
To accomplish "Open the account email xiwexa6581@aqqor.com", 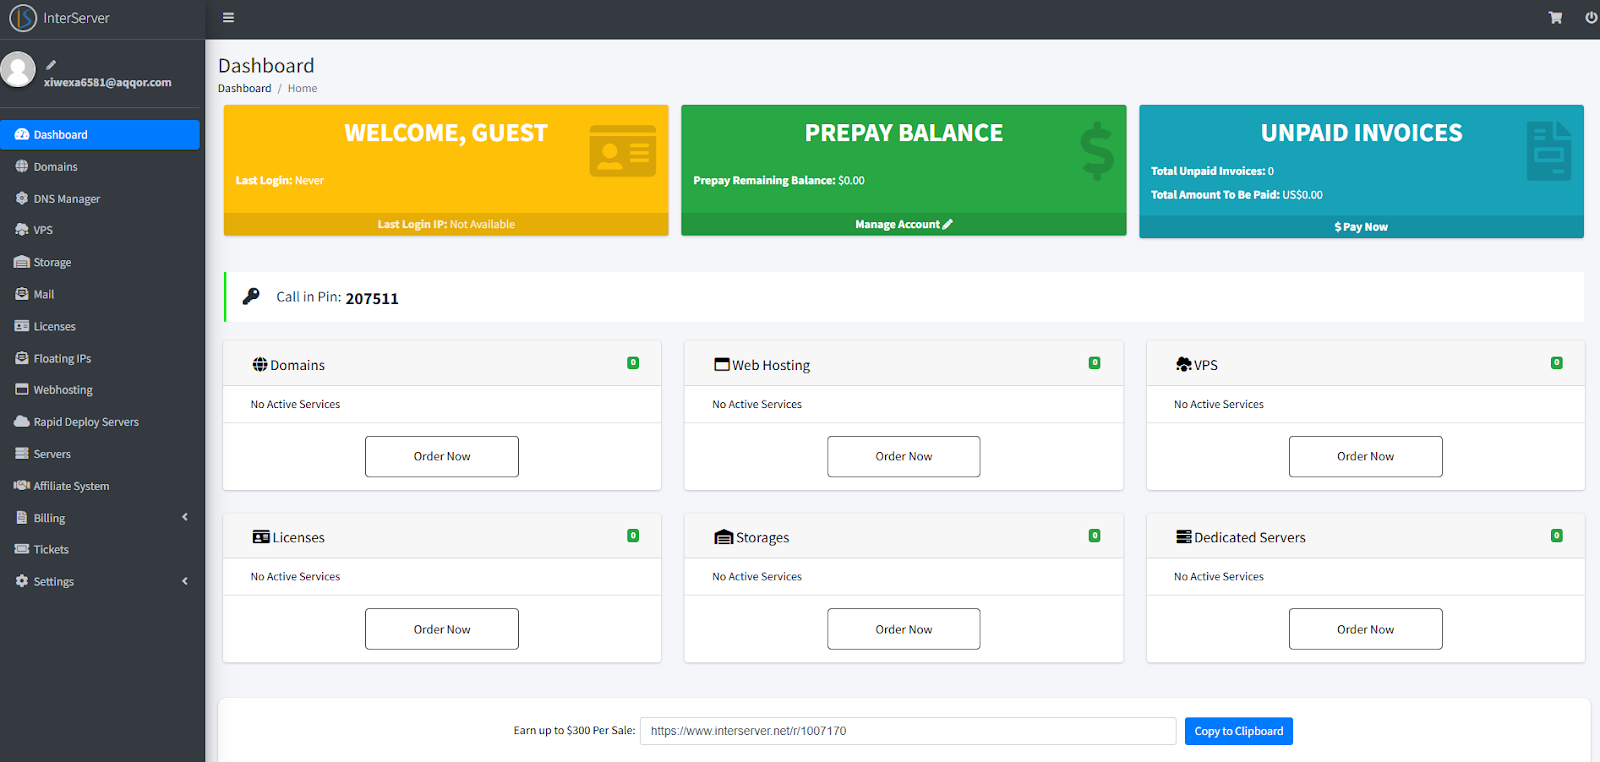I will coord(108,82).
